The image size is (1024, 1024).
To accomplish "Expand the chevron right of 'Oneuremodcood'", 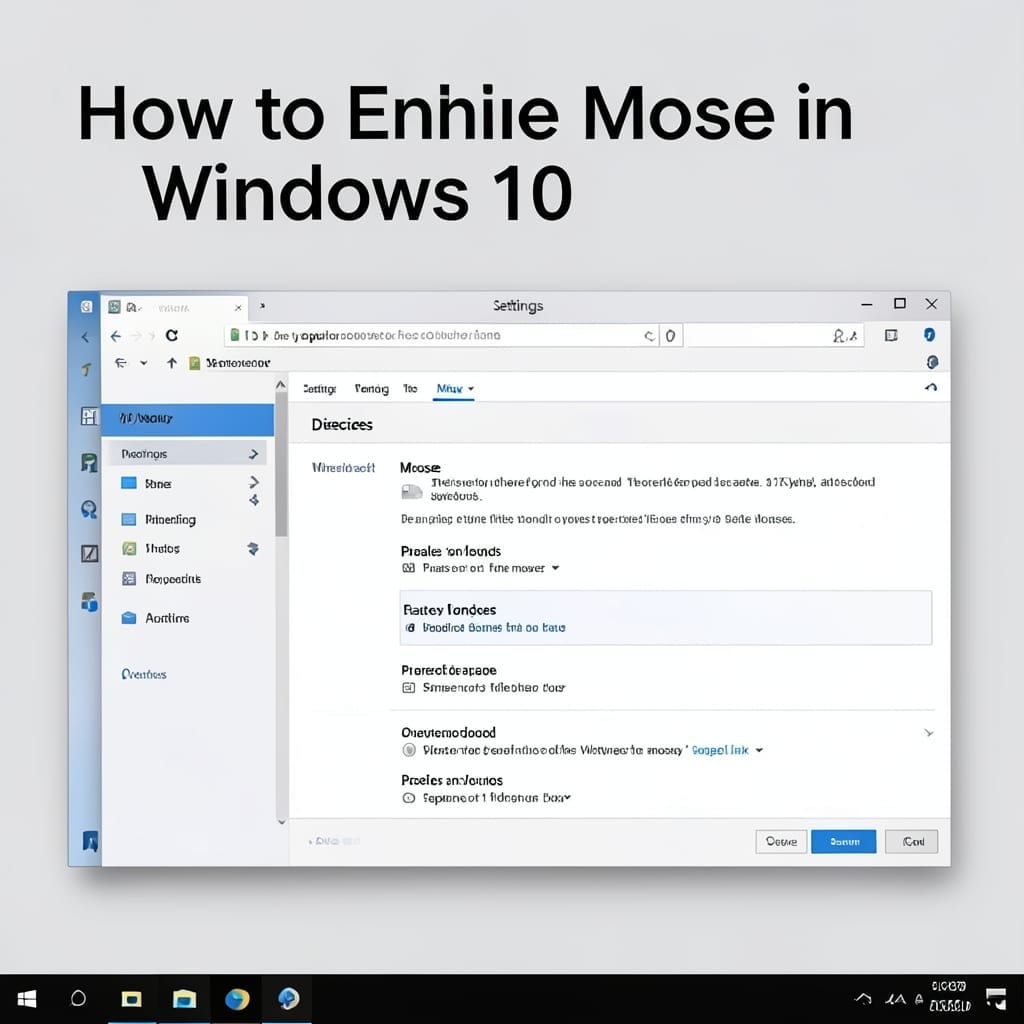I will [929, 733].
